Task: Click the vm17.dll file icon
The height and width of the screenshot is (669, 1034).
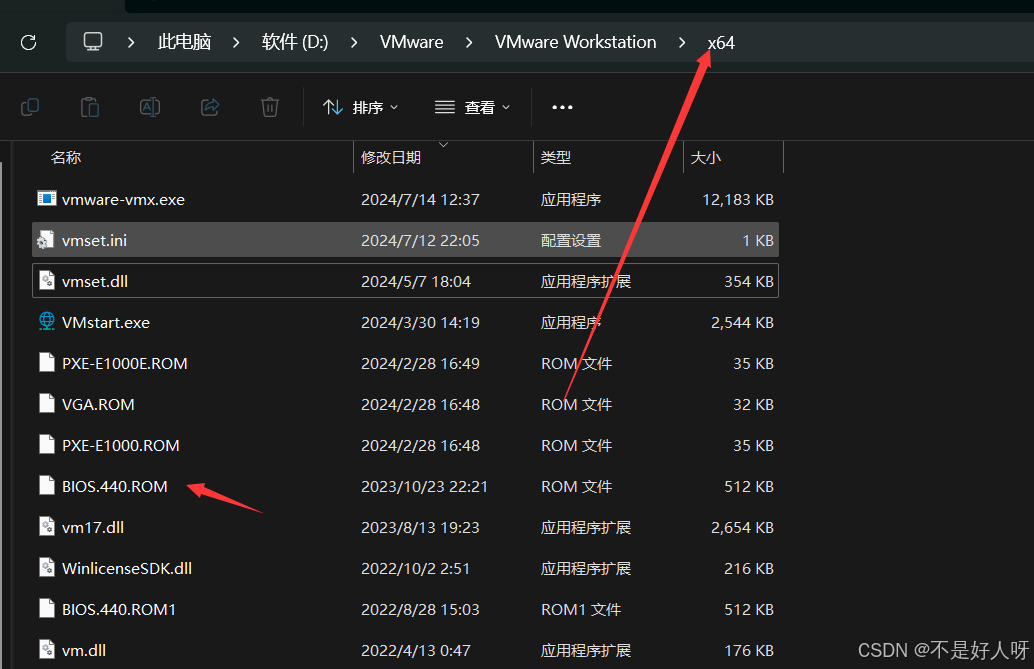Action: (47, 526)
